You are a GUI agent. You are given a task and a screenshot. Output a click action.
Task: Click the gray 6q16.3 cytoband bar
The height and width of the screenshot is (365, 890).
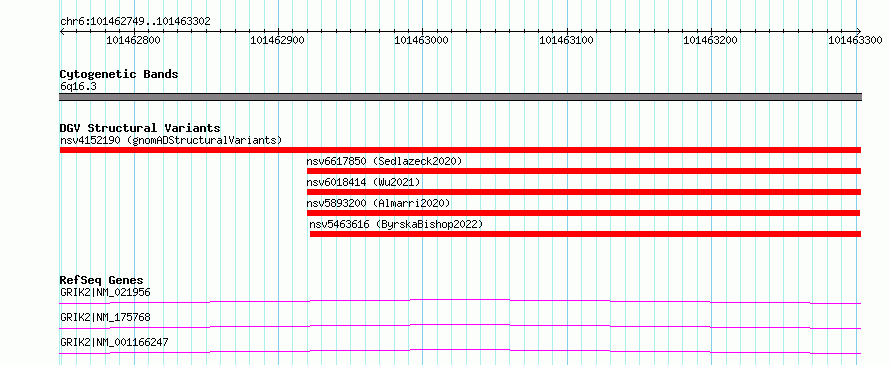tap(460, 97)
